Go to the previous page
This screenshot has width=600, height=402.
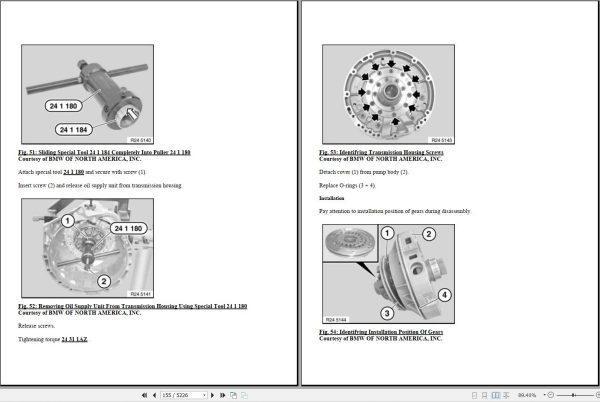pos(154,395)
